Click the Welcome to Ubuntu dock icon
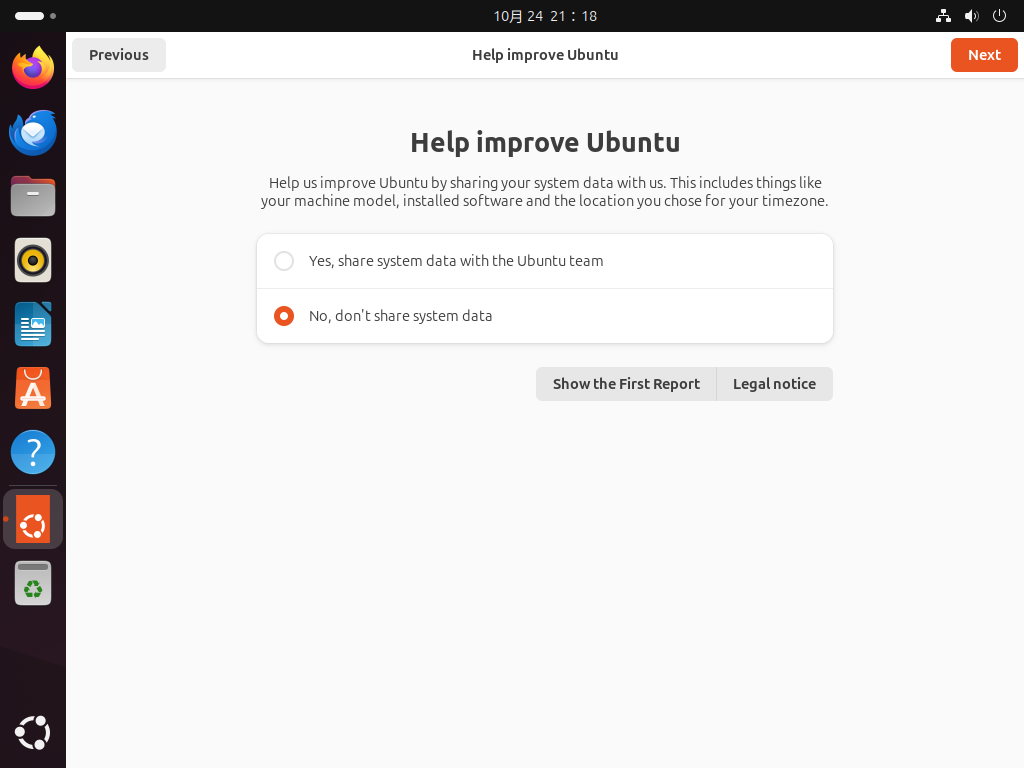Viewport: 1024px width, 768px height. click(x=33, y=519)
